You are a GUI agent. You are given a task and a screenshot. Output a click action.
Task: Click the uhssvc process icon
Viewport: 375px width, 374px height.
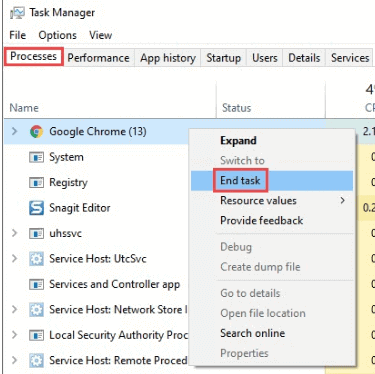(36, 233)
